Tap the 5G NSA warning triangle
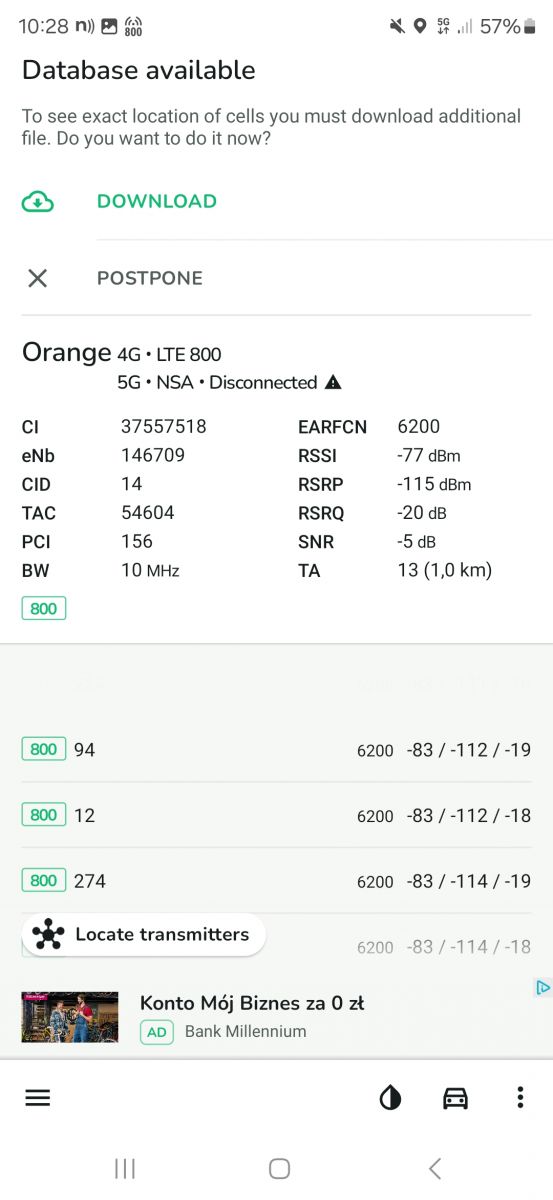Viewport: 553px width, 1200px height. [333, 382]
